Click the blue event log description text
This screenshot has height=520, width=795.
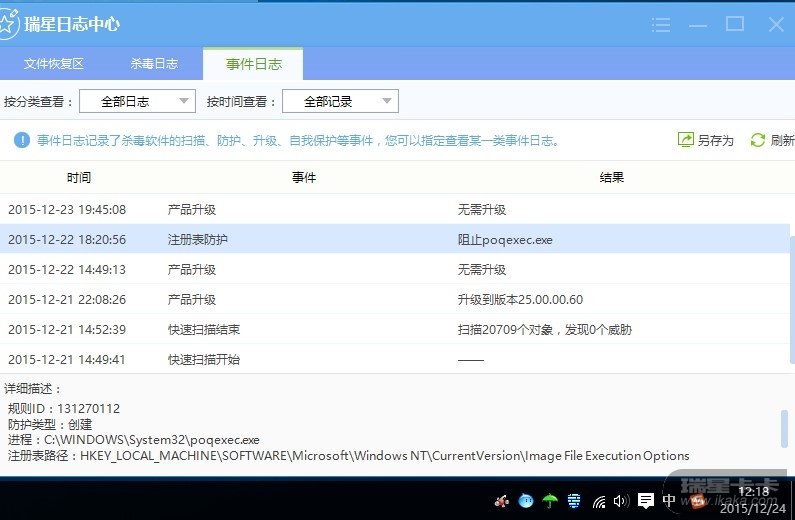coord(298,140)
